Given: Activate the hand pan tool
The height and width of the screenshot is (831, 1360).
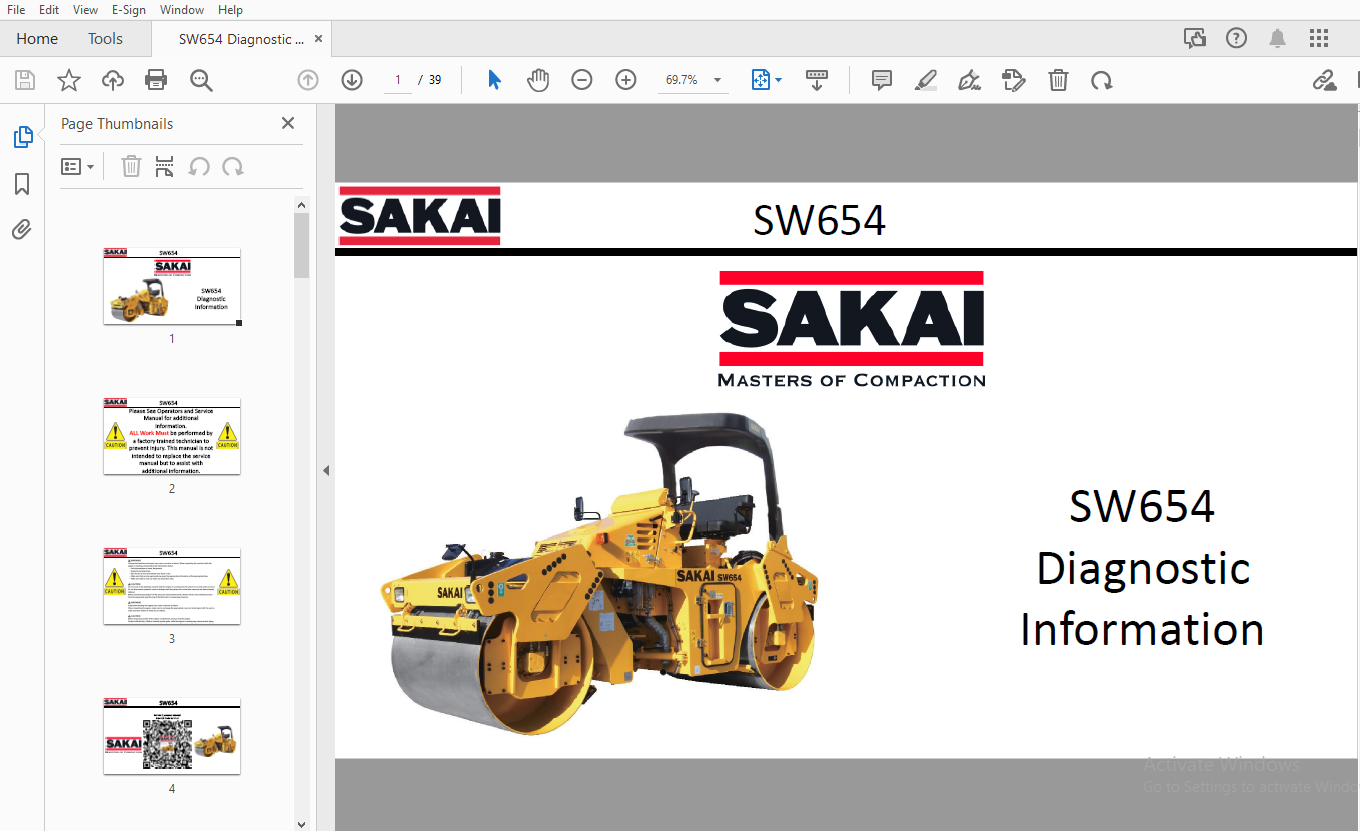Looking at the screenshot, I should tap(538, 80).
